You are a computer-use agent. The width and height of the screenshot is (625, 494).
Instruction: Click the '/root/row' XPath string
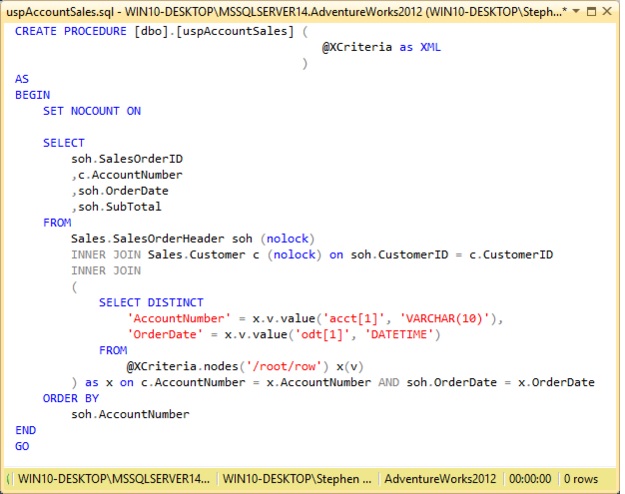tap(284, 366)
